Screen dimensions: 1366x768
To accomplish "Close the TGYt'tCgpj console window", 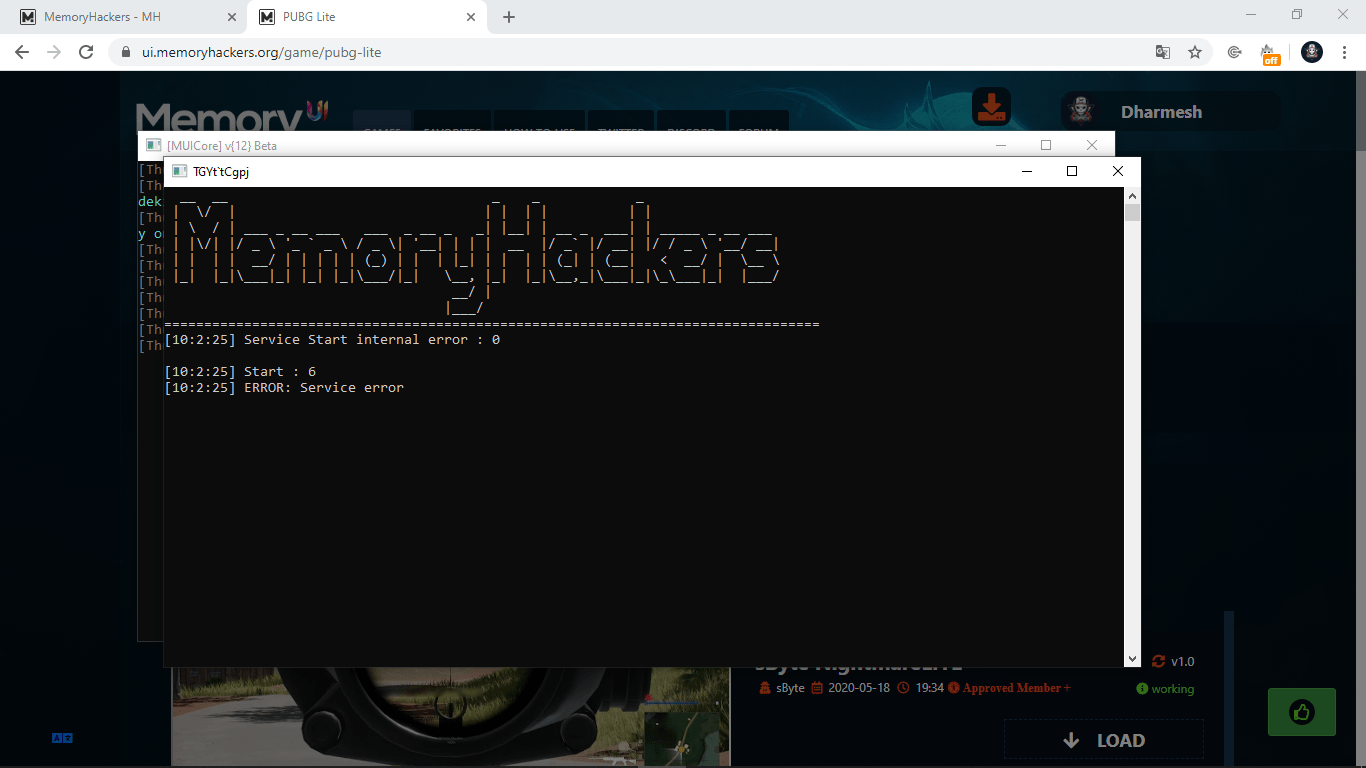I will (1118, 171).
